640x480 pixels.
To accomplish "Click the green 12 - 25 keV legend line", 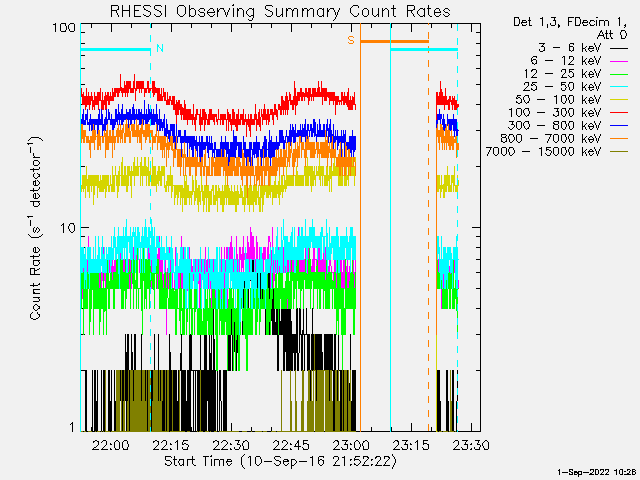I will 619,75.
